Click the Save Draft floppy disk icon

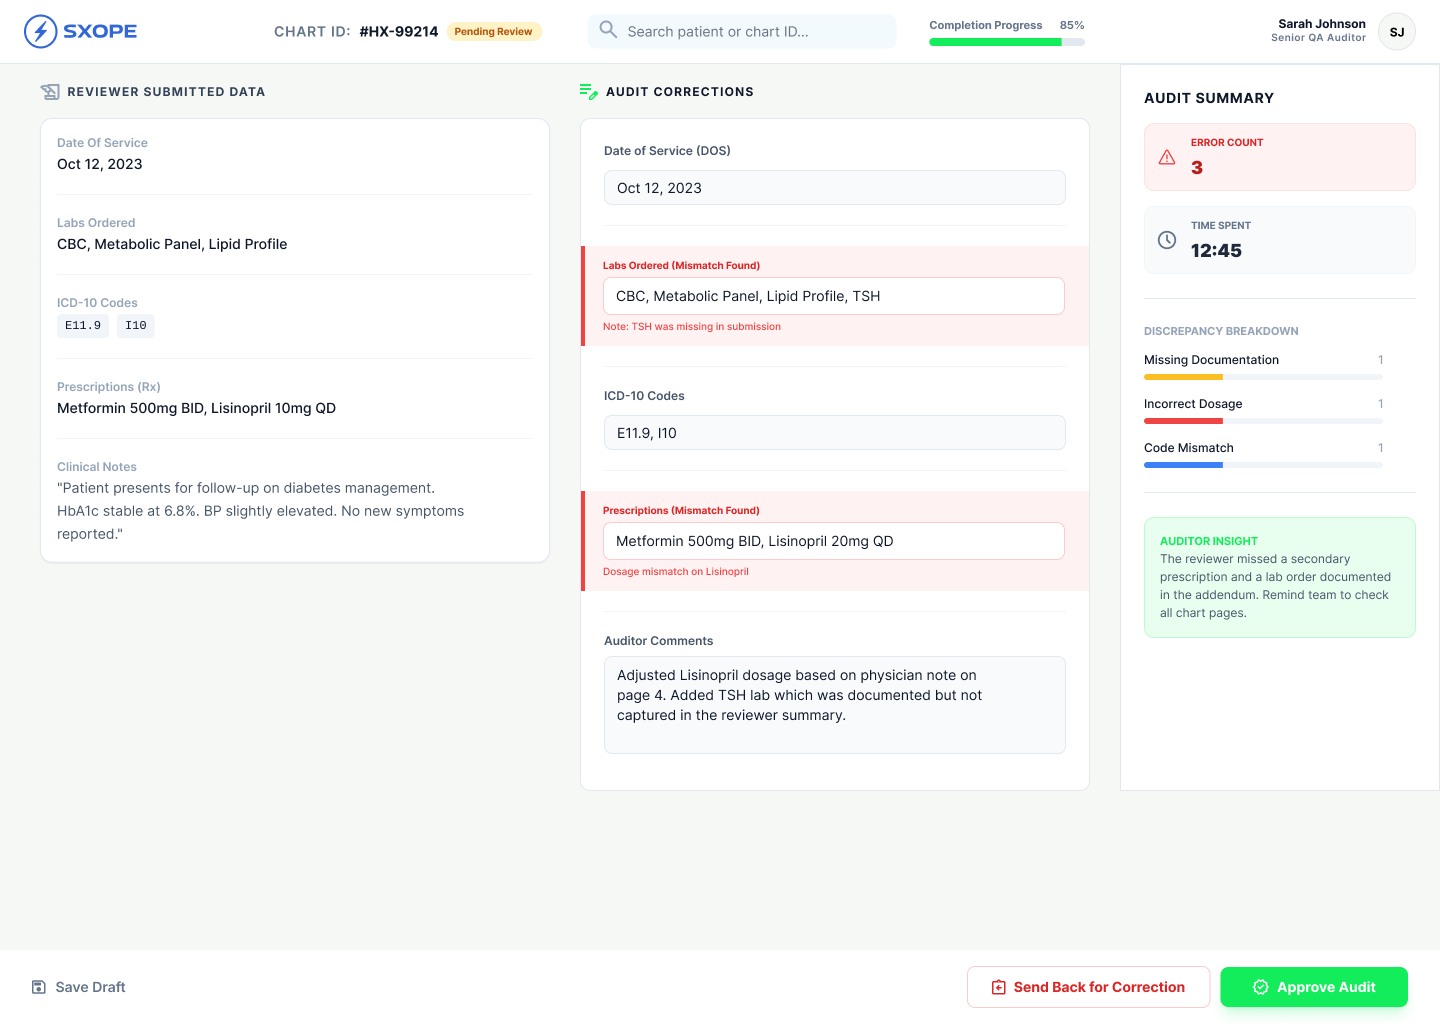click(39, 987)
